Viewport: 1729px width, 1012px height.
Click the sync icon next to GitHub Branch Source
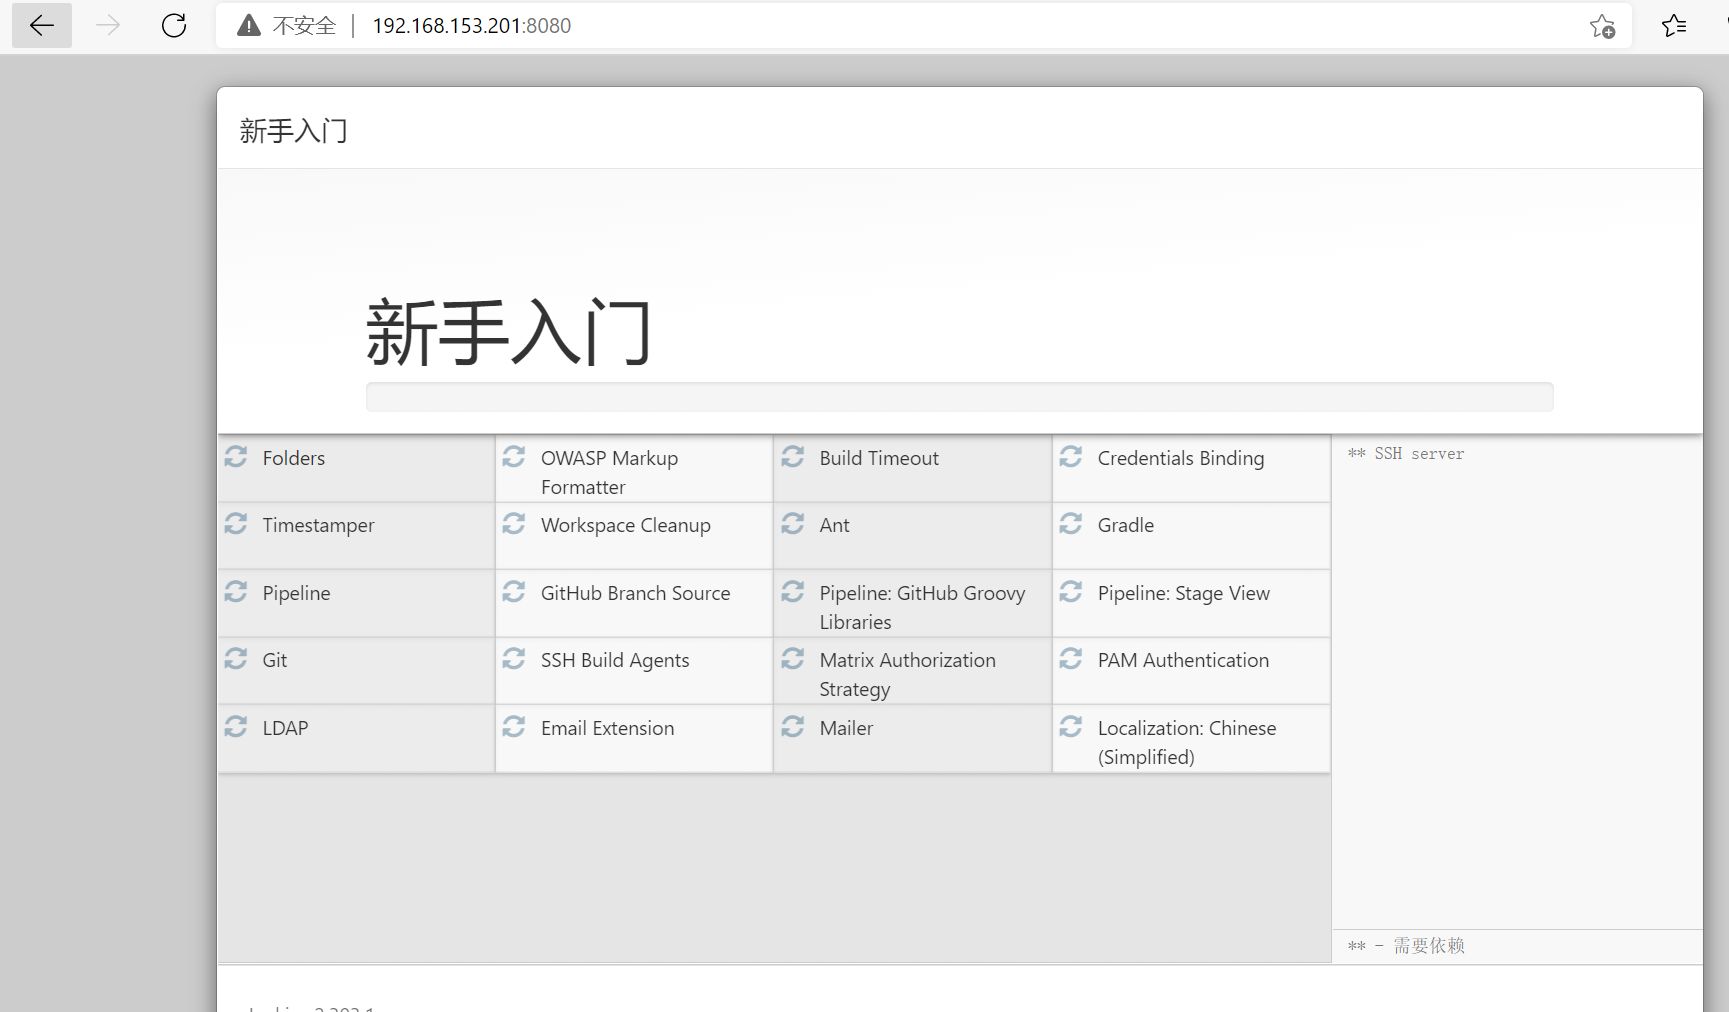tap(514, 592)
